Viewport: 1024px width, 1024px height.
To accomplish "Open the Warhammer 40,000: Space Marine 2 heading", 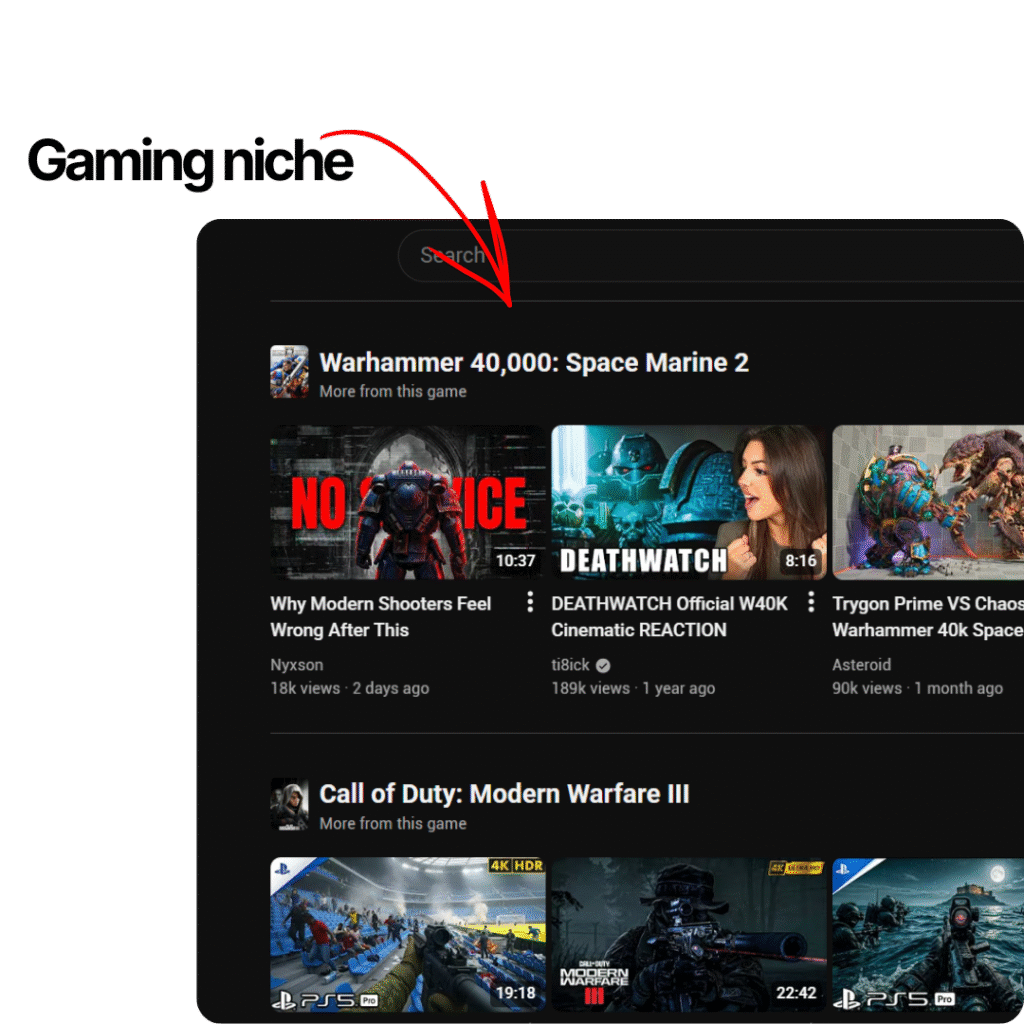I will coord(534,363).
